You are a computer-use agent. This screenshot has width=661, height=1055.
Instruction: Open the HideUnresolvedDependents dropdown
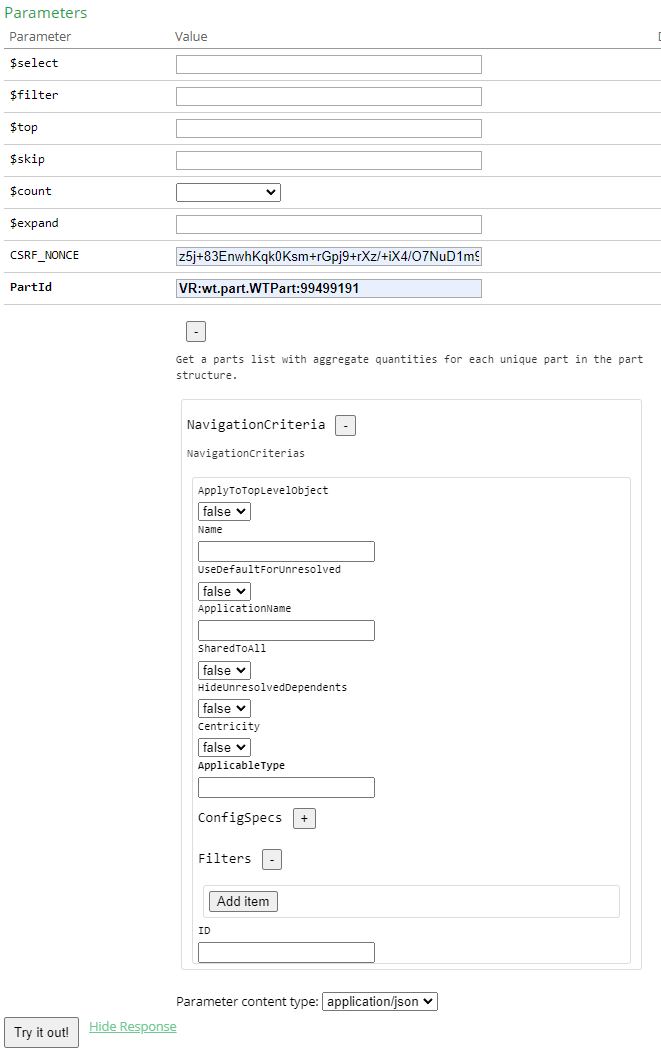click(224, 709)
